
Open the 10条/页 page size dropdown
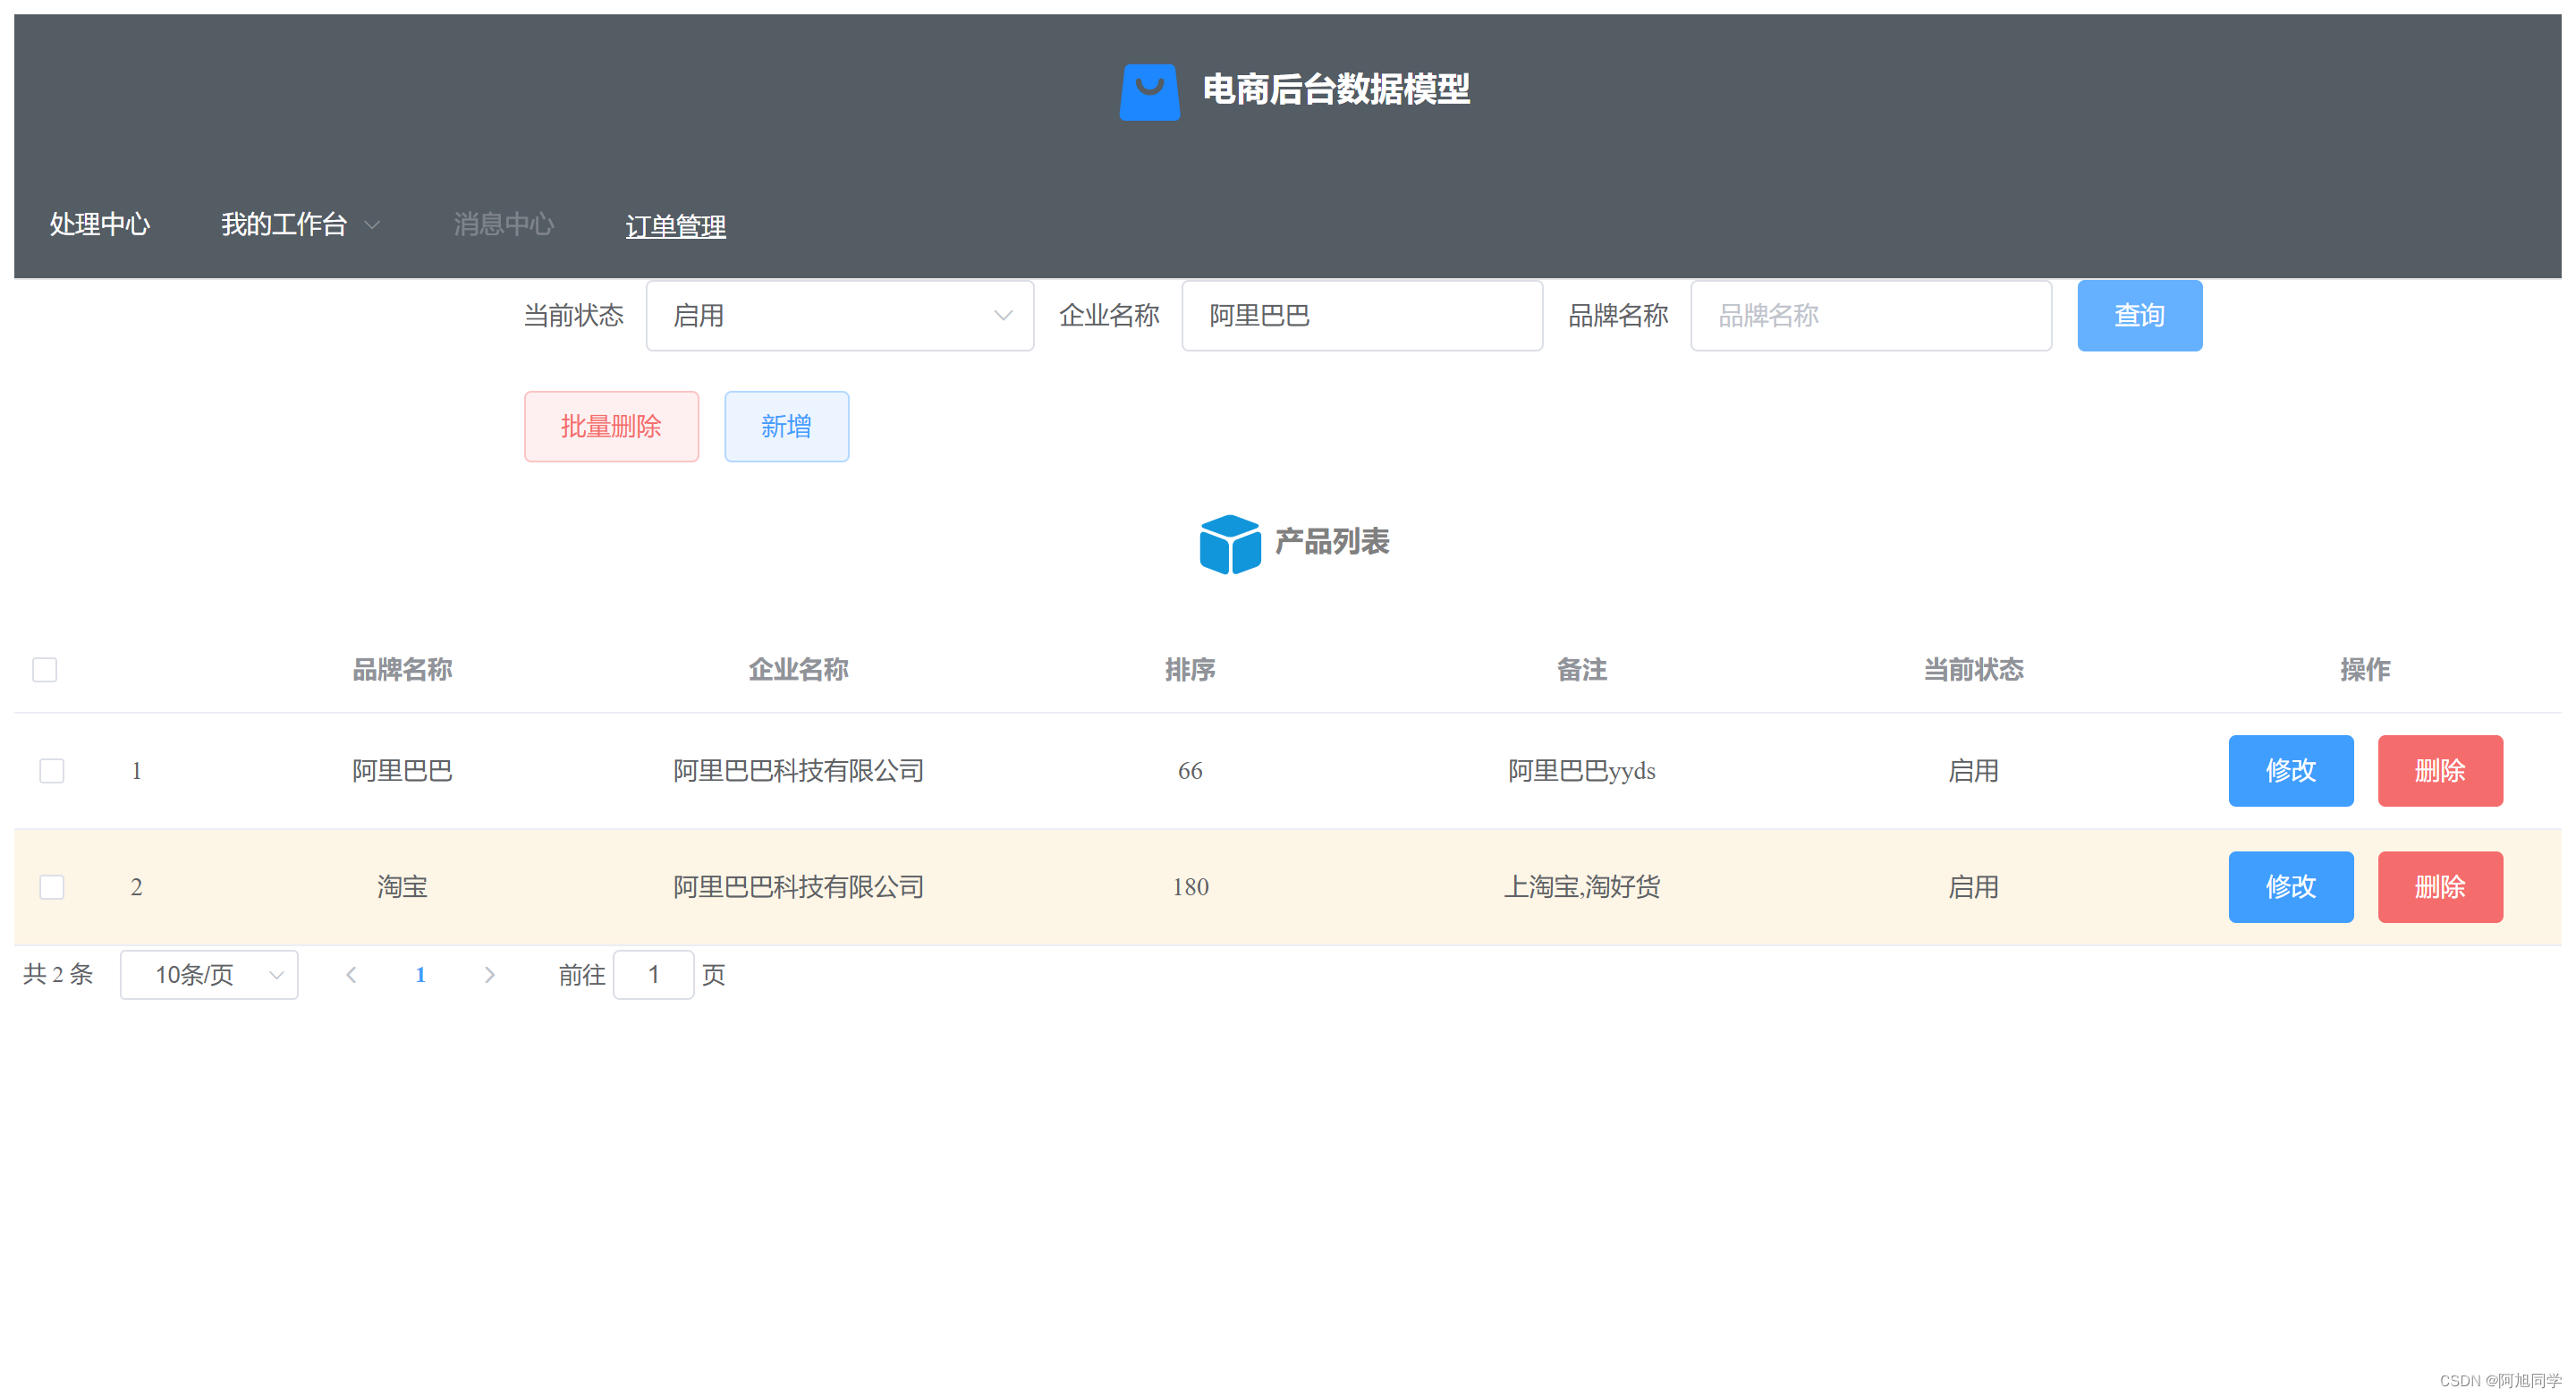pos(209,974)
